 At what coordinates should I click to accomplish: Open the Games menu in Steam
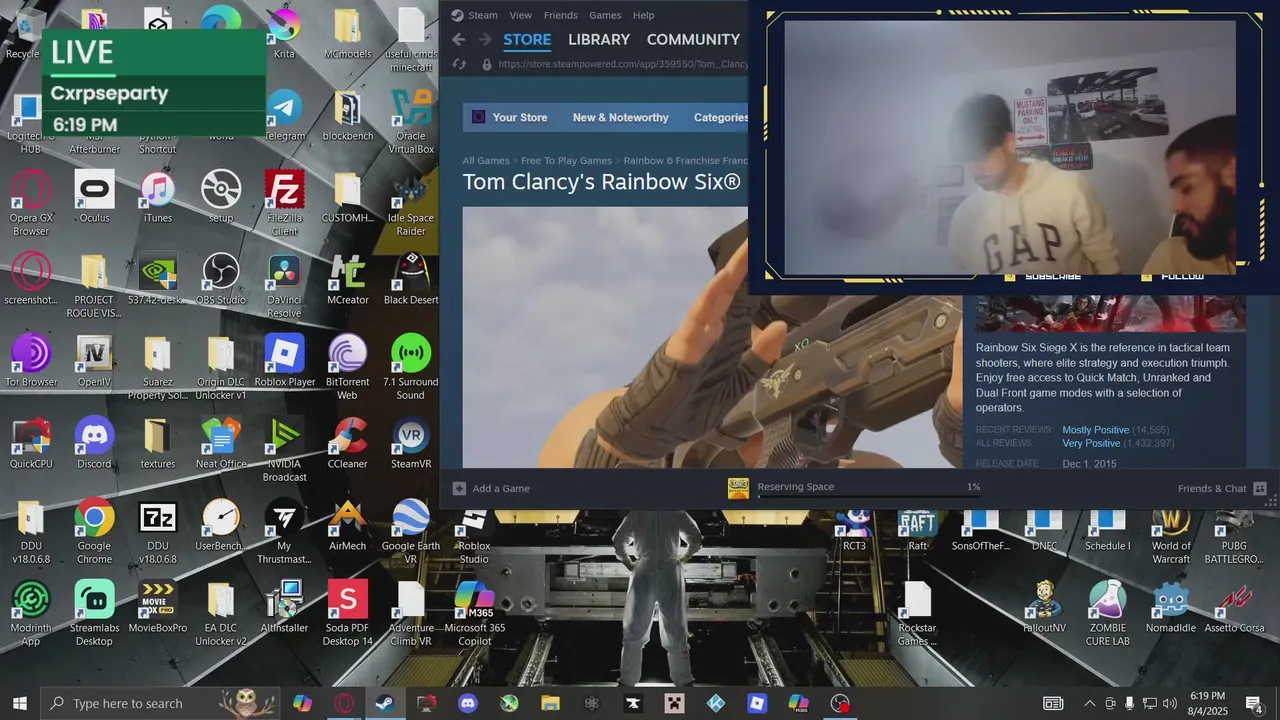(605, 15)
